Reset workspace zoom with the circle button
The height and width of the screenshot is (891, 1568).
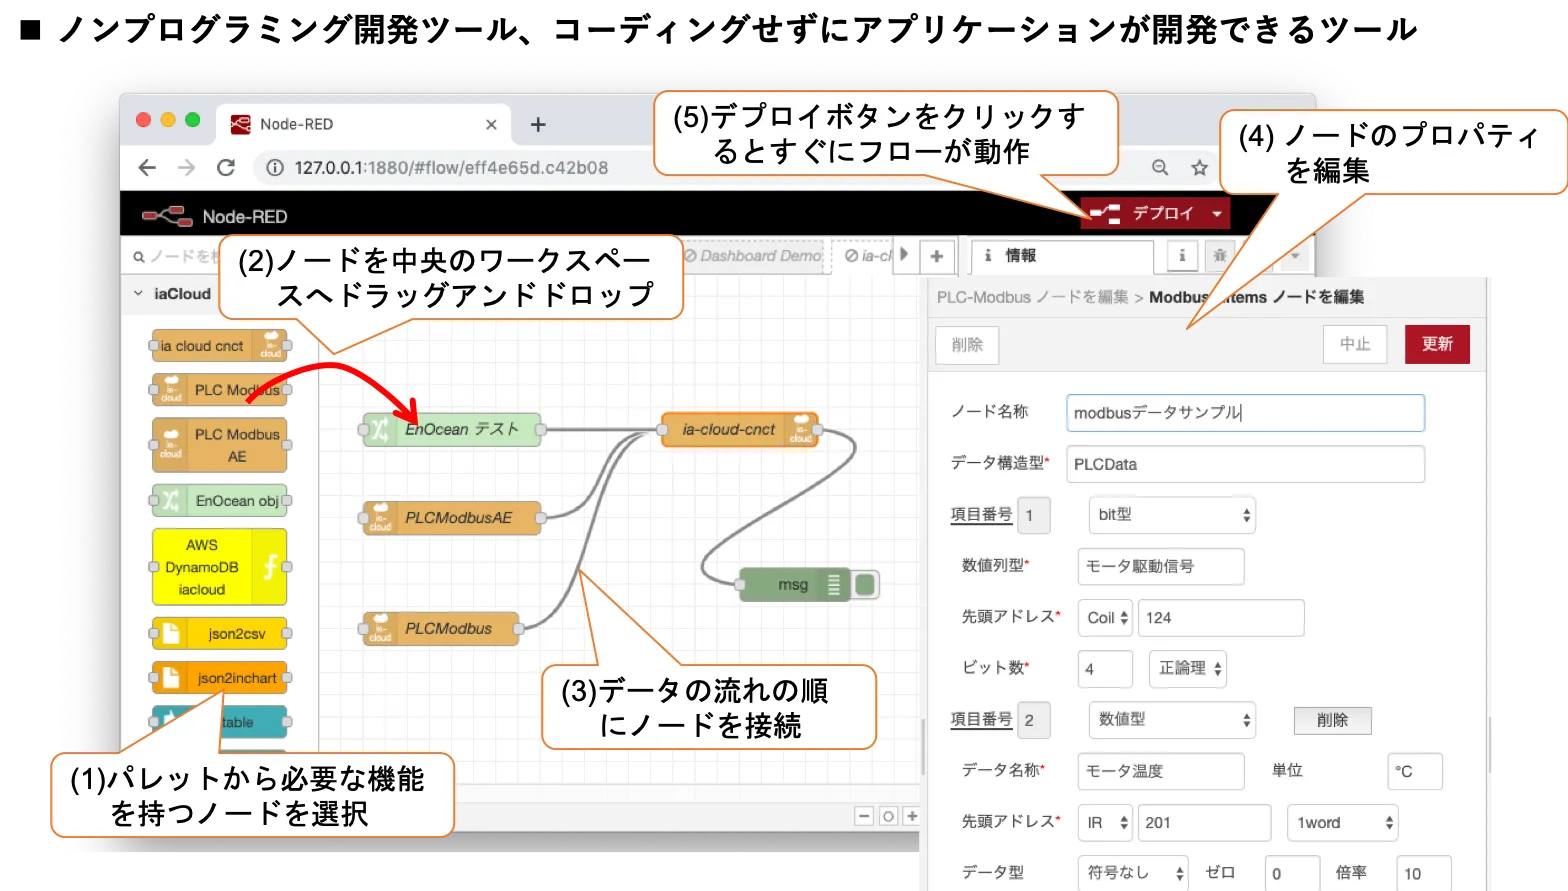pos(888,816)
